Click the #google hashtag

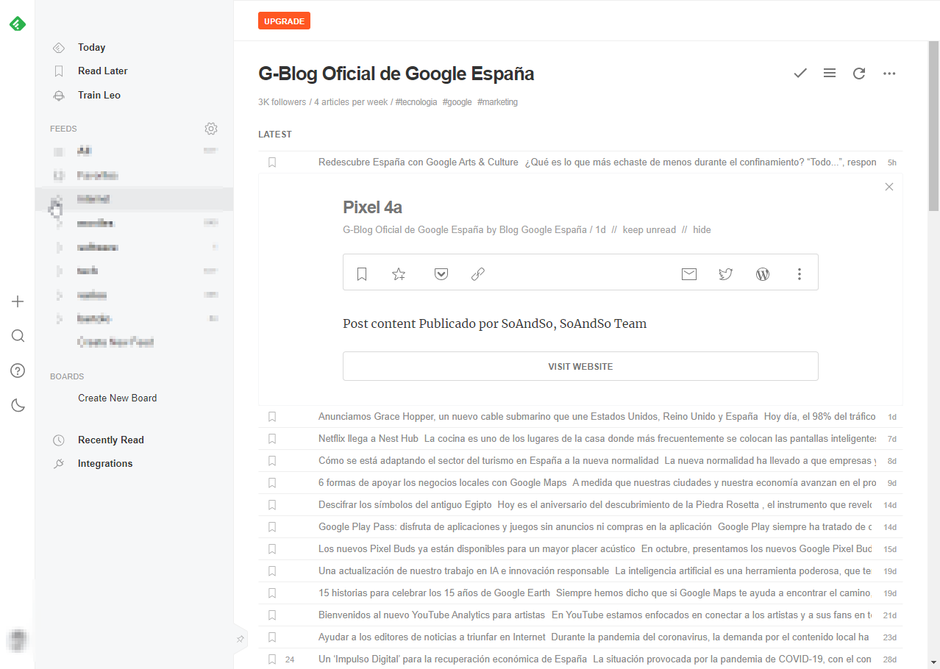coord(457,102)
